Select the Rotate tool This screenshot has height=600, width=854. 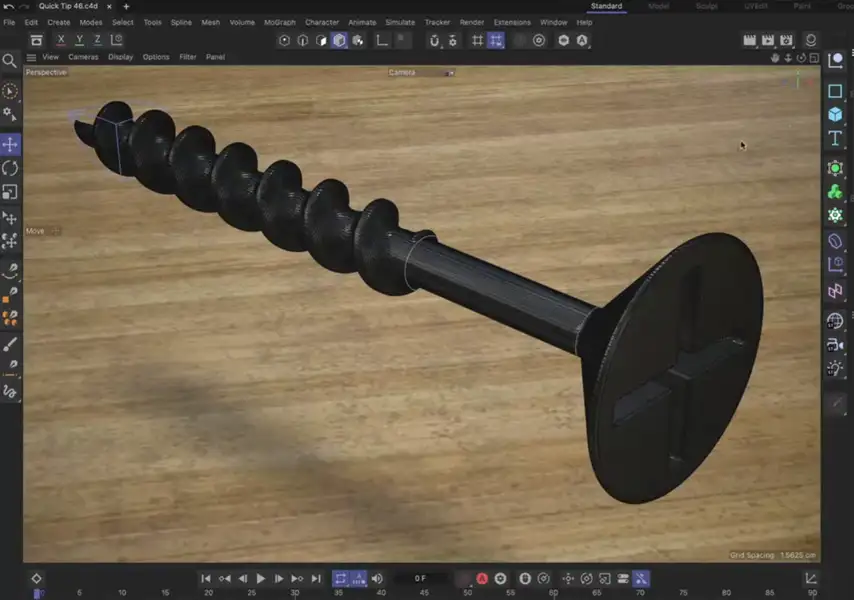10,167
